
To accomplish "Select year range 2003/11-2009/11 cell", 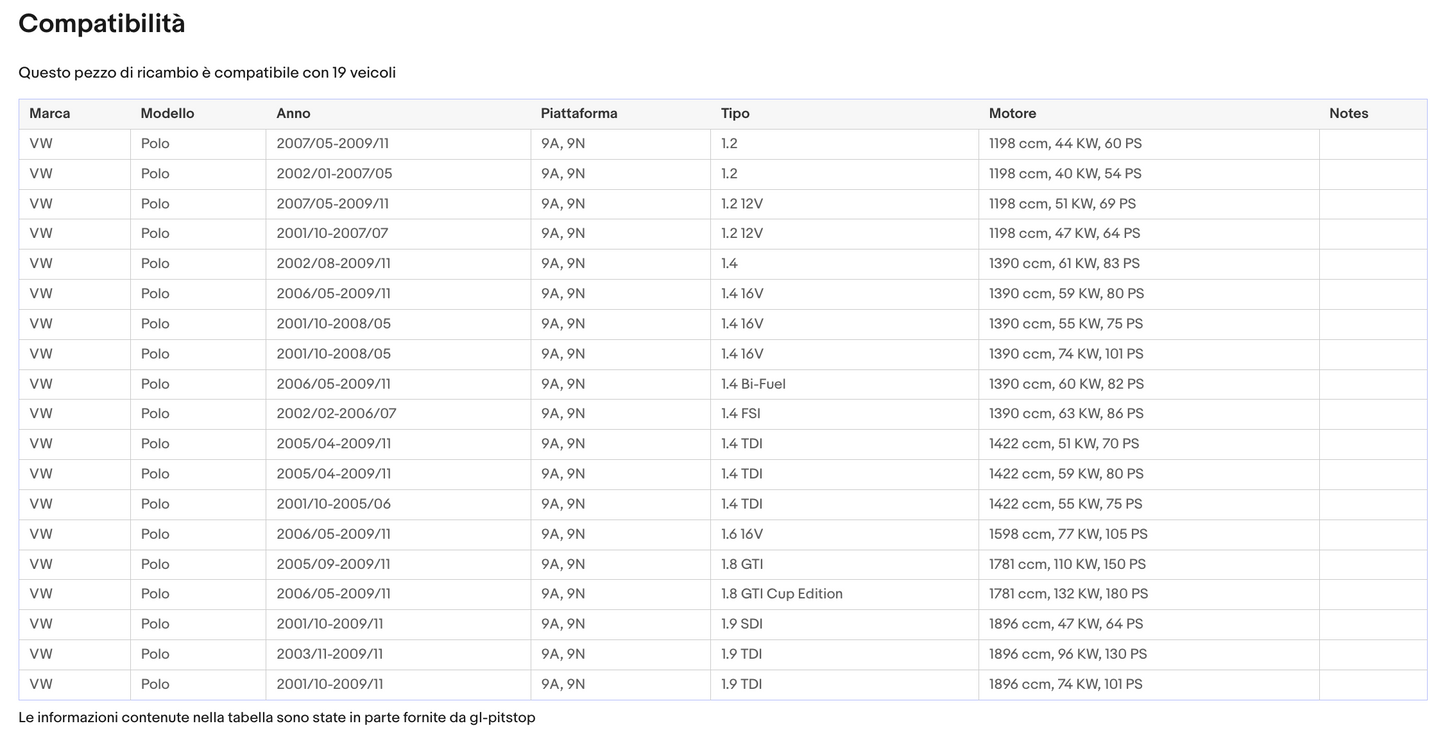I will (329, 654).
